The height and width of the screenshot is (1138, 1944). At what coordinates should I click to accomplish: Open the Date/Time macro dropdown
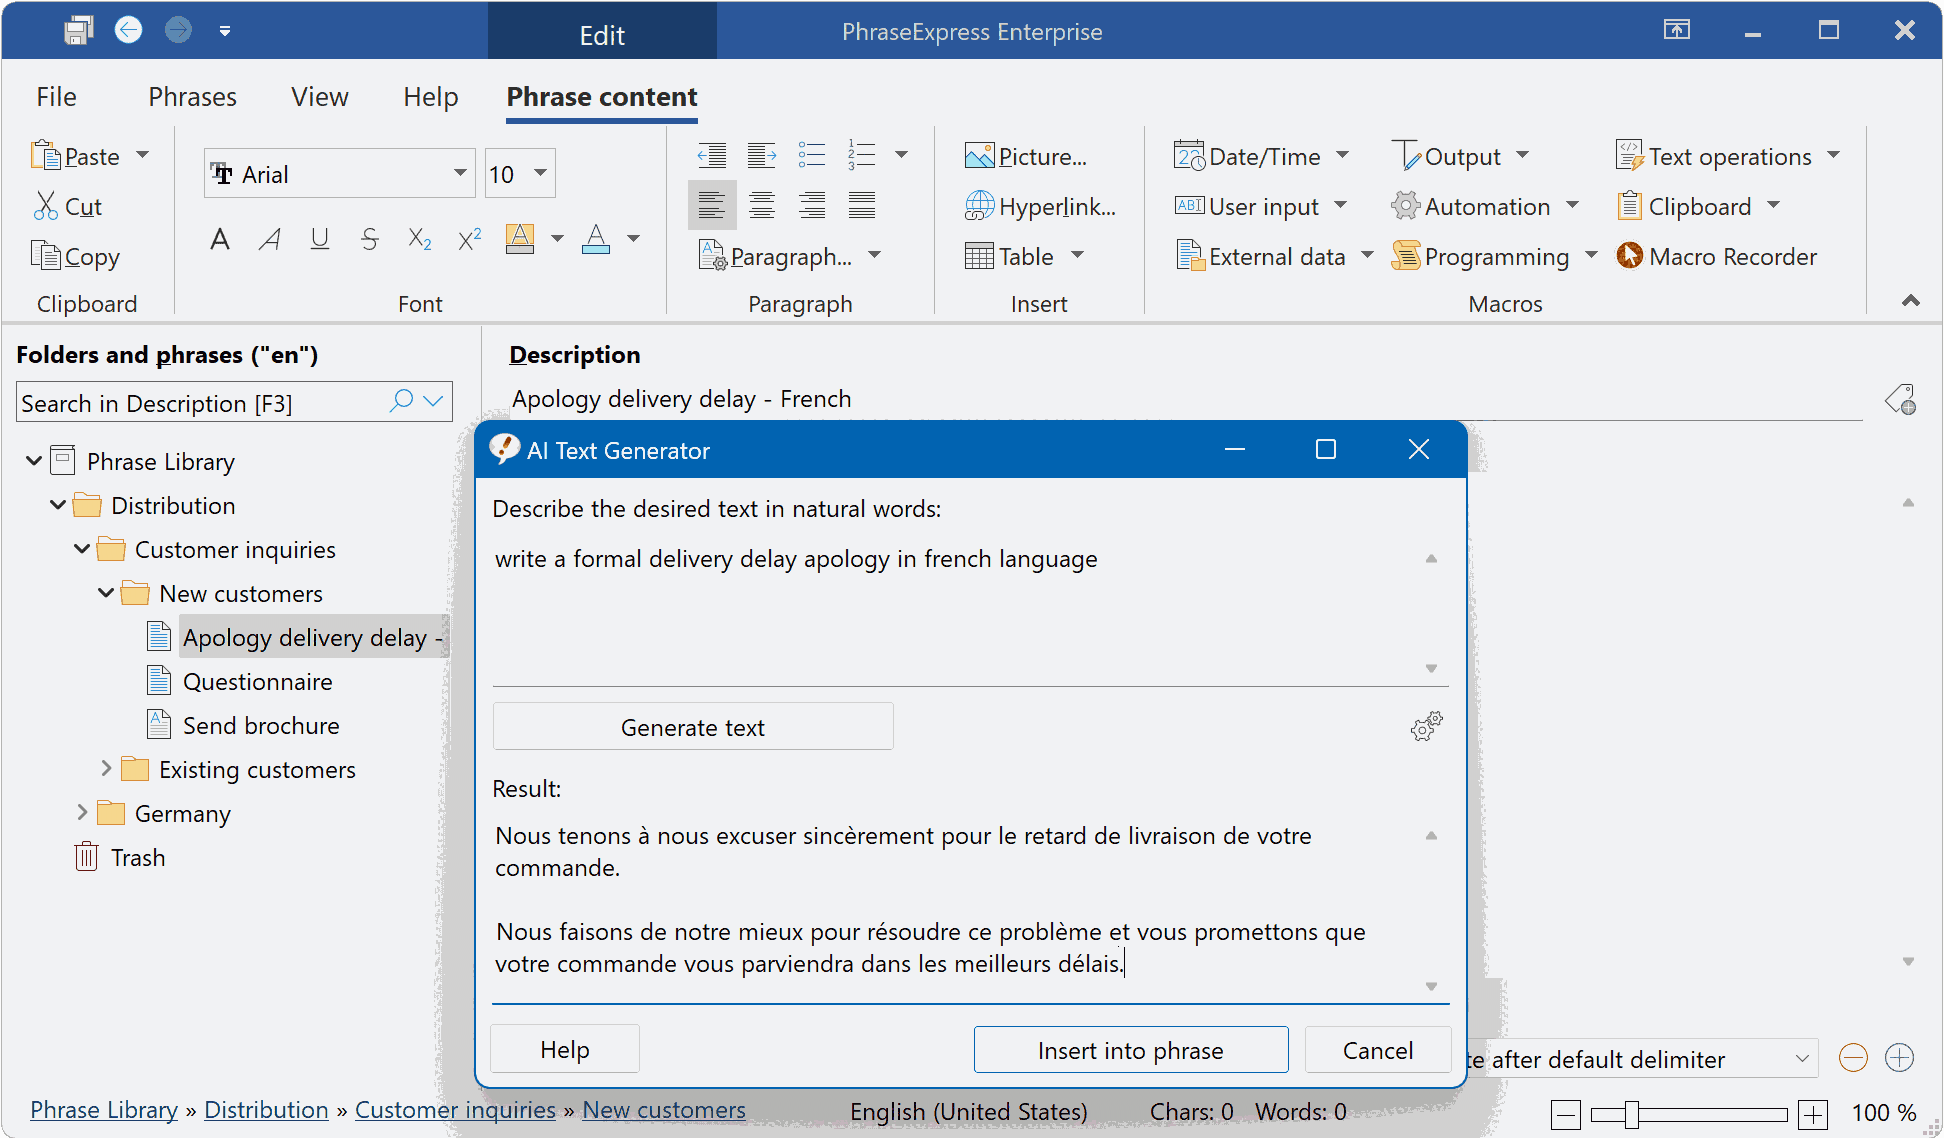tap(1343, 156)
